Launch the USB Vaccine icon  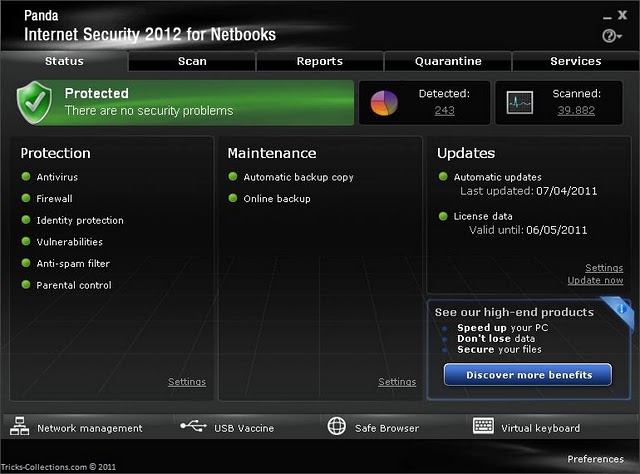193,427
